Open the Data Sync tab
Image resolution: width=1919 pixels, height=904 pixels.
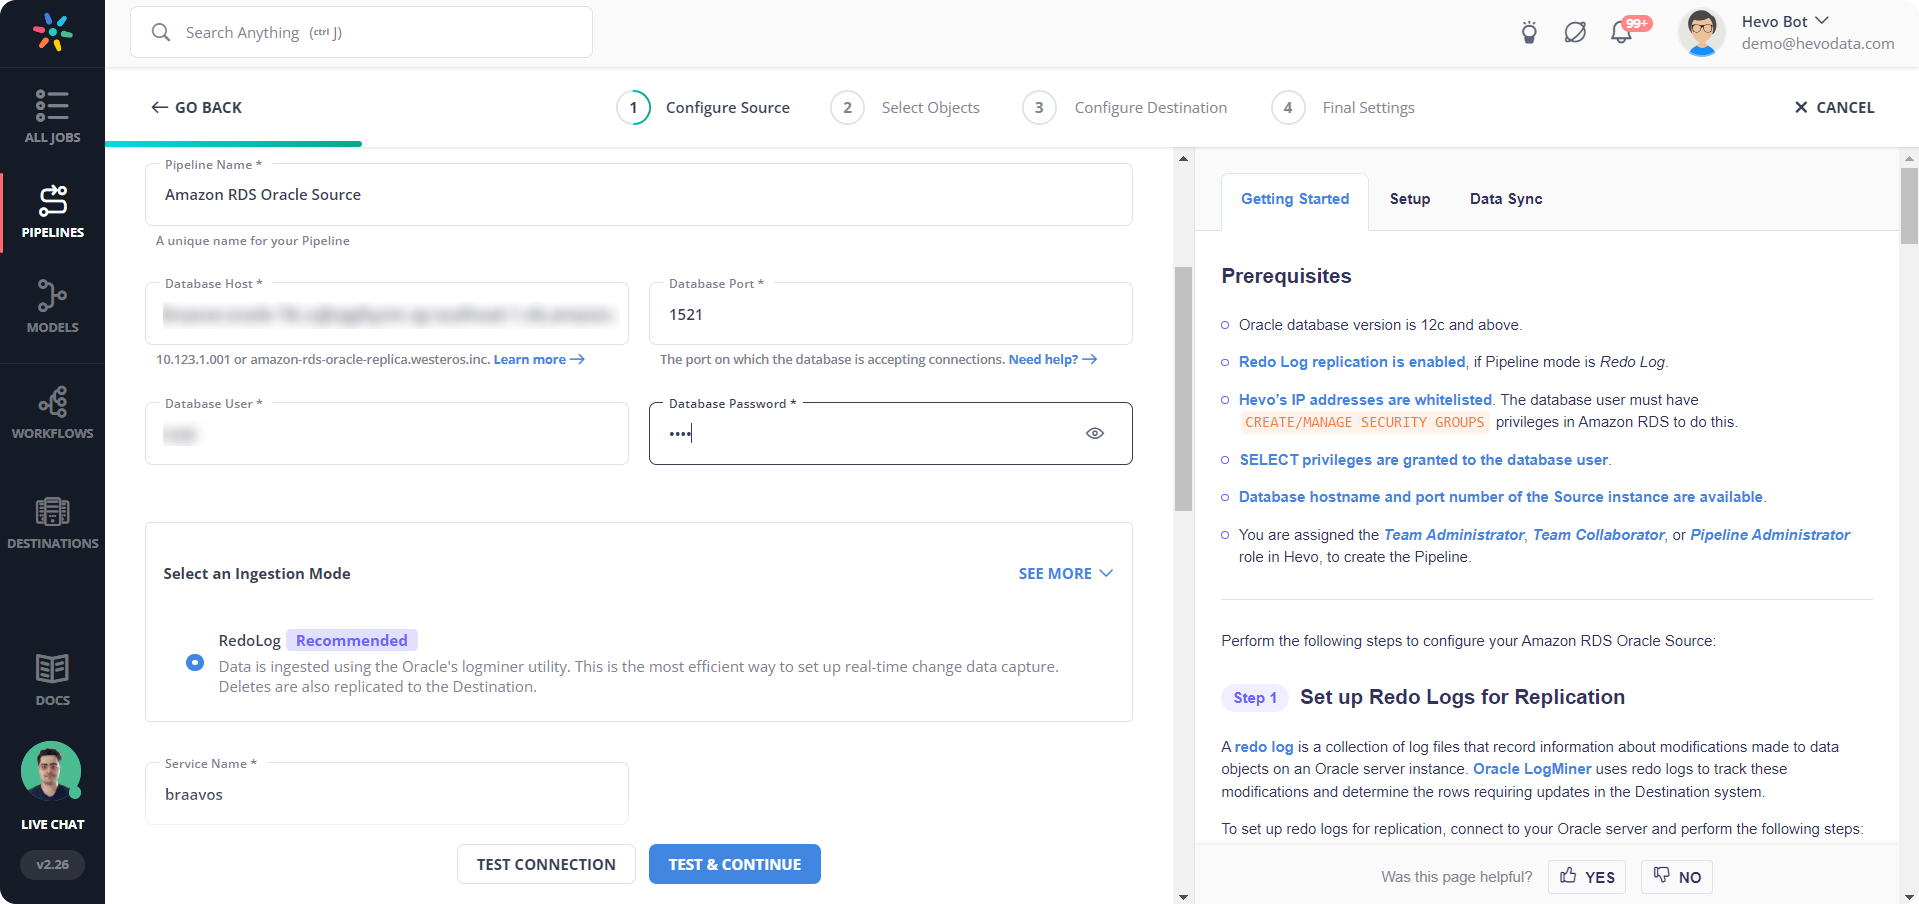coord(1505,199)
